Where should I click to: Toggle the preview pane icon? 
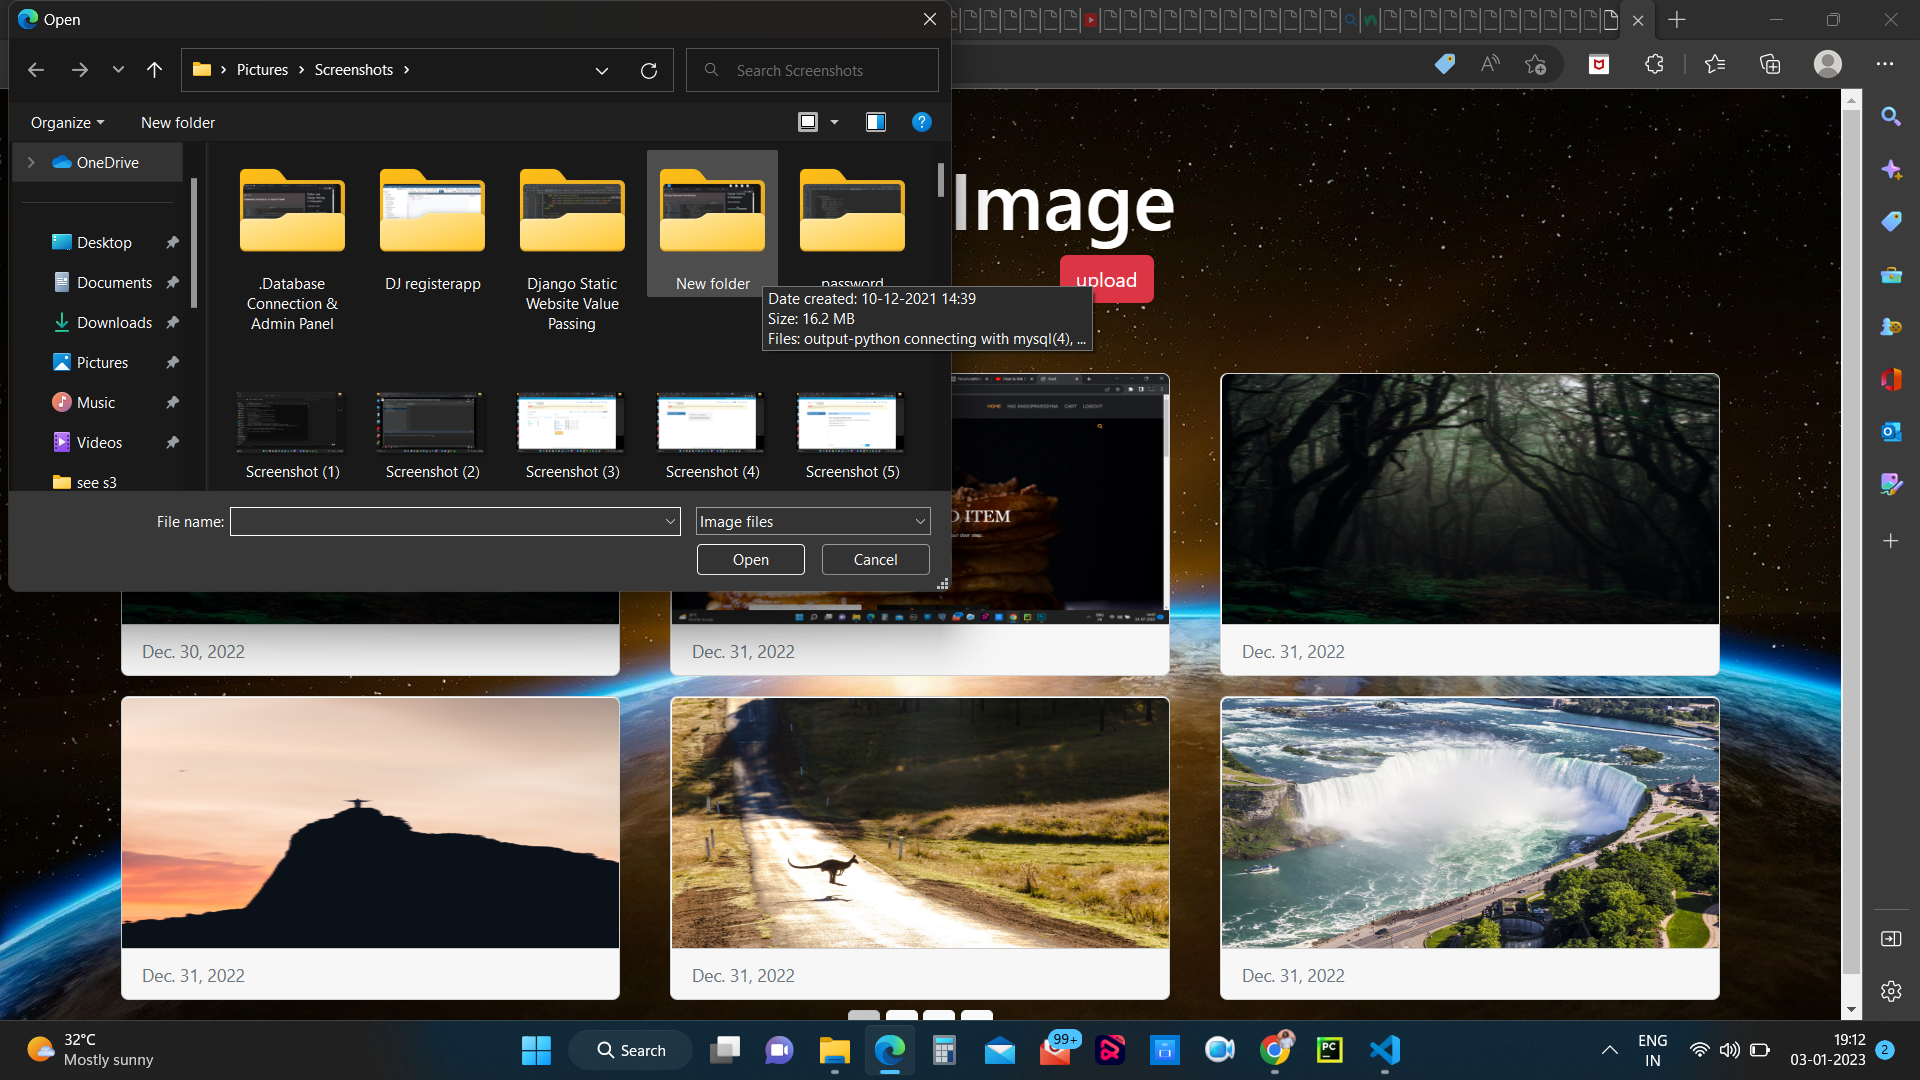tap(875, 122)
